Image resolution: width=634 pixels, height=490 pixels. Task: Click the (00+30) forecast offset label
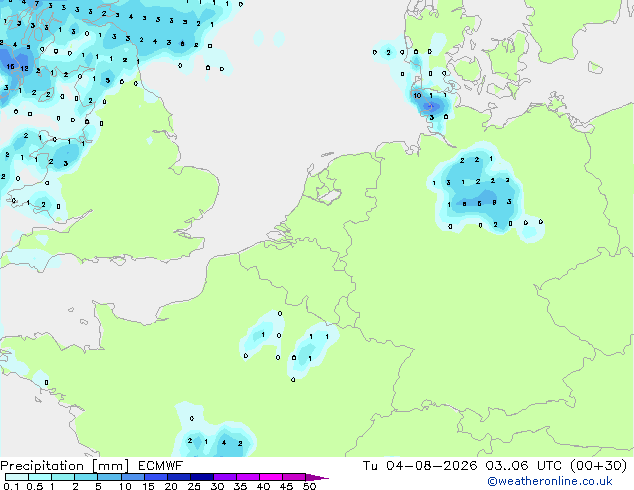598,466
